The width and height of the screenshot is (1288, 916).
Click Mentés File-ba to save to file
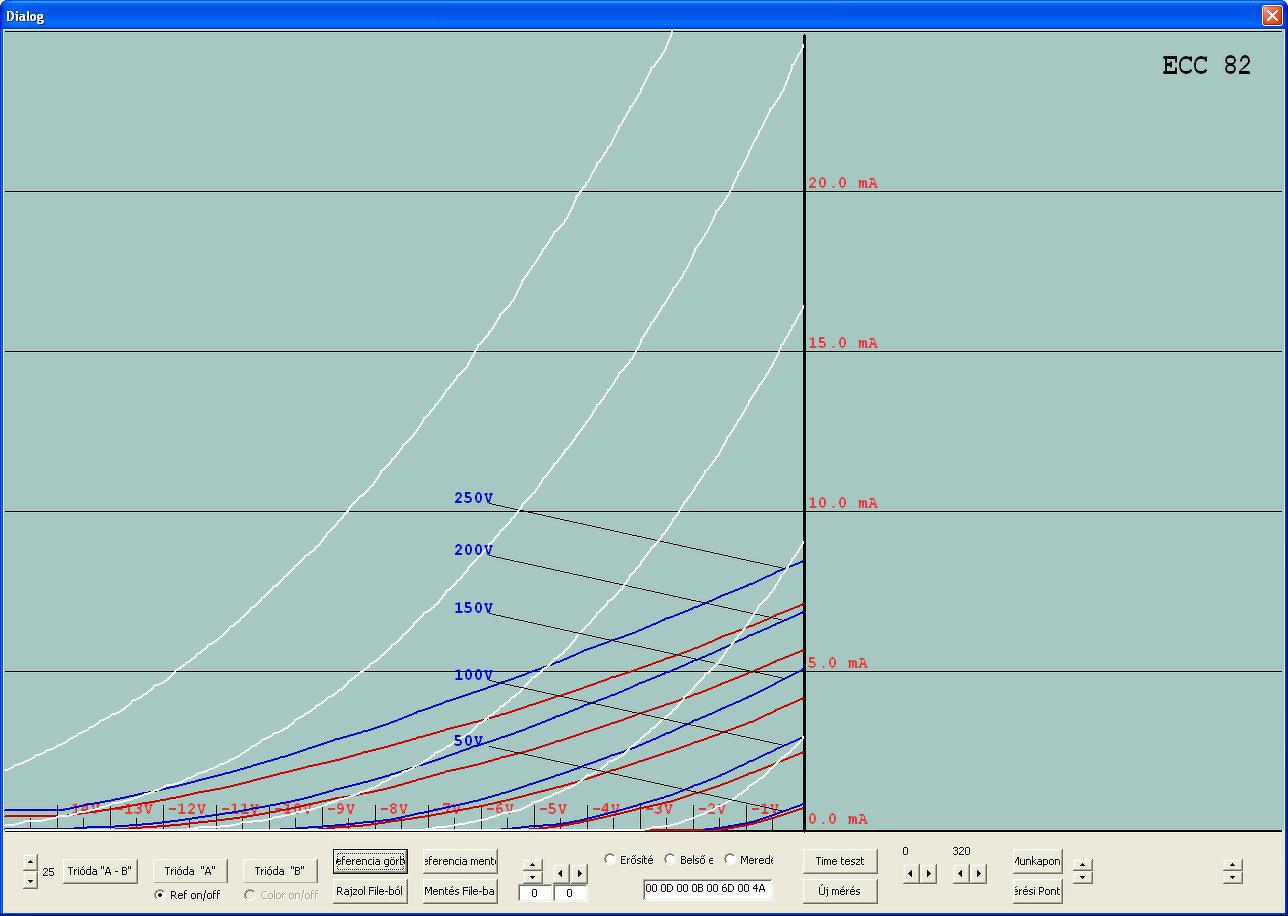(460, 891)
